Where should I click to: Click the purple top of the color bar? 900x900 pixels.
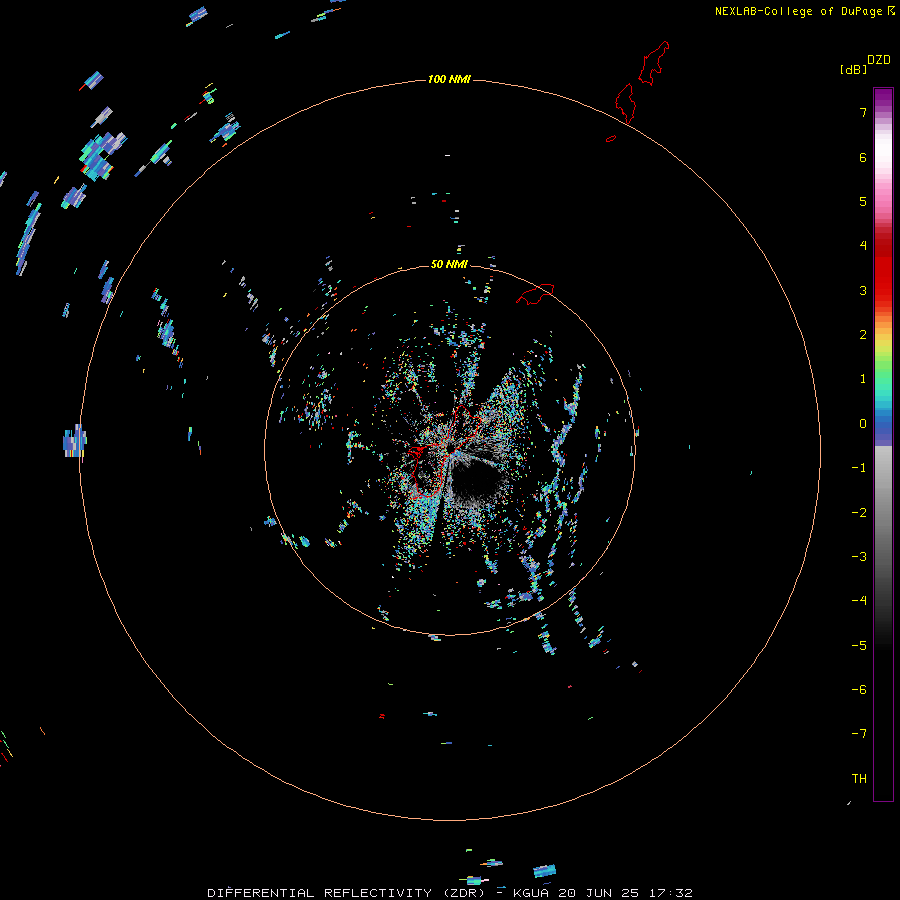coord(883,96)
